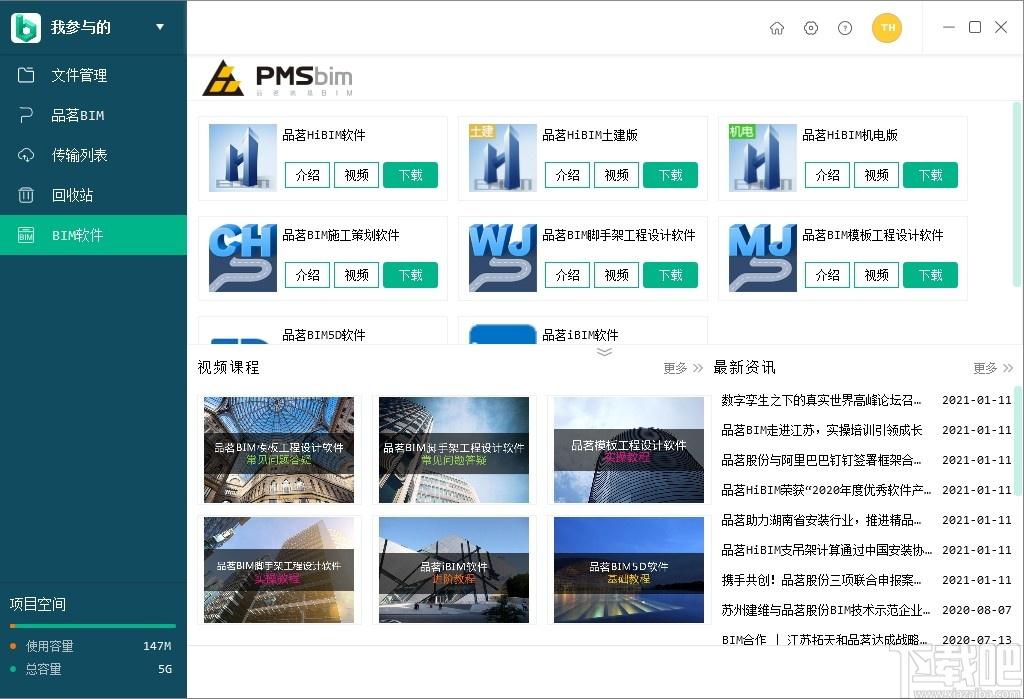The image size is (1024, 699).
Task: Click 更多 next to 最新资讯
Action: click(x=993, y=368)
